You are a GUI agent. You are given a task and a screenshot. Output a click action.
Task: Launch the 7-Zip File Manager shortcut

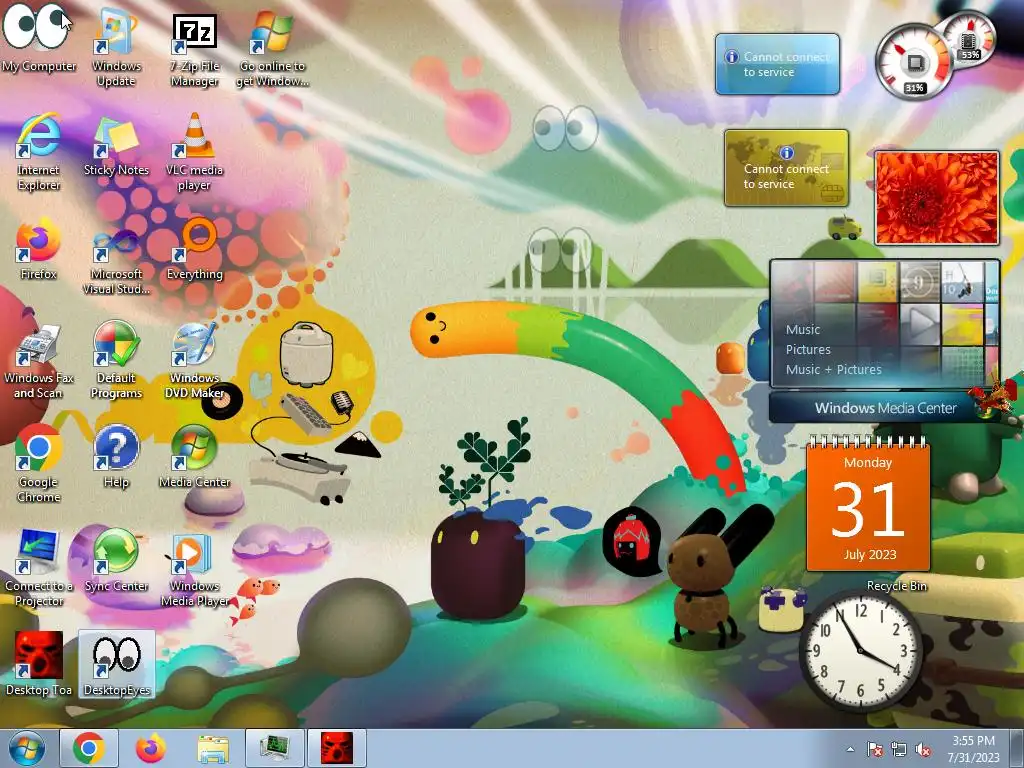coord(194,48)
